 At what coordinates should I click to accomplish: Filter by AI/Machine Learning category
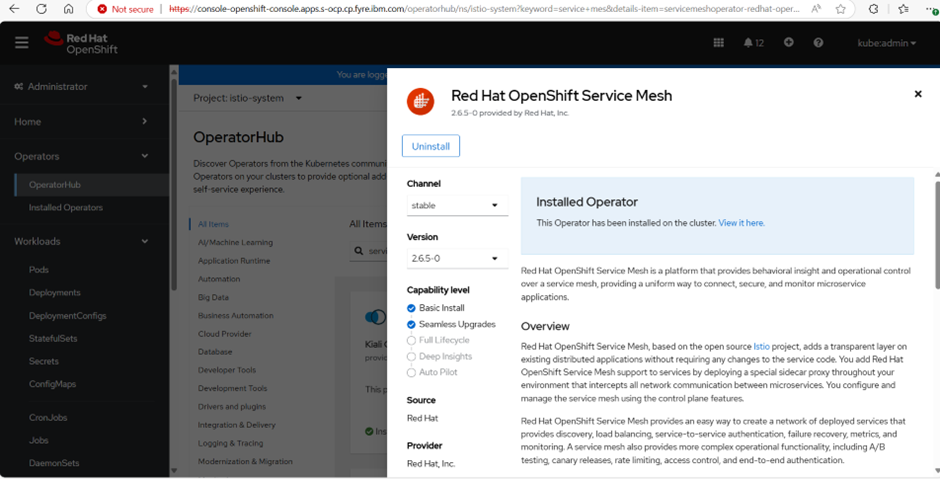(x=235, y=242)
